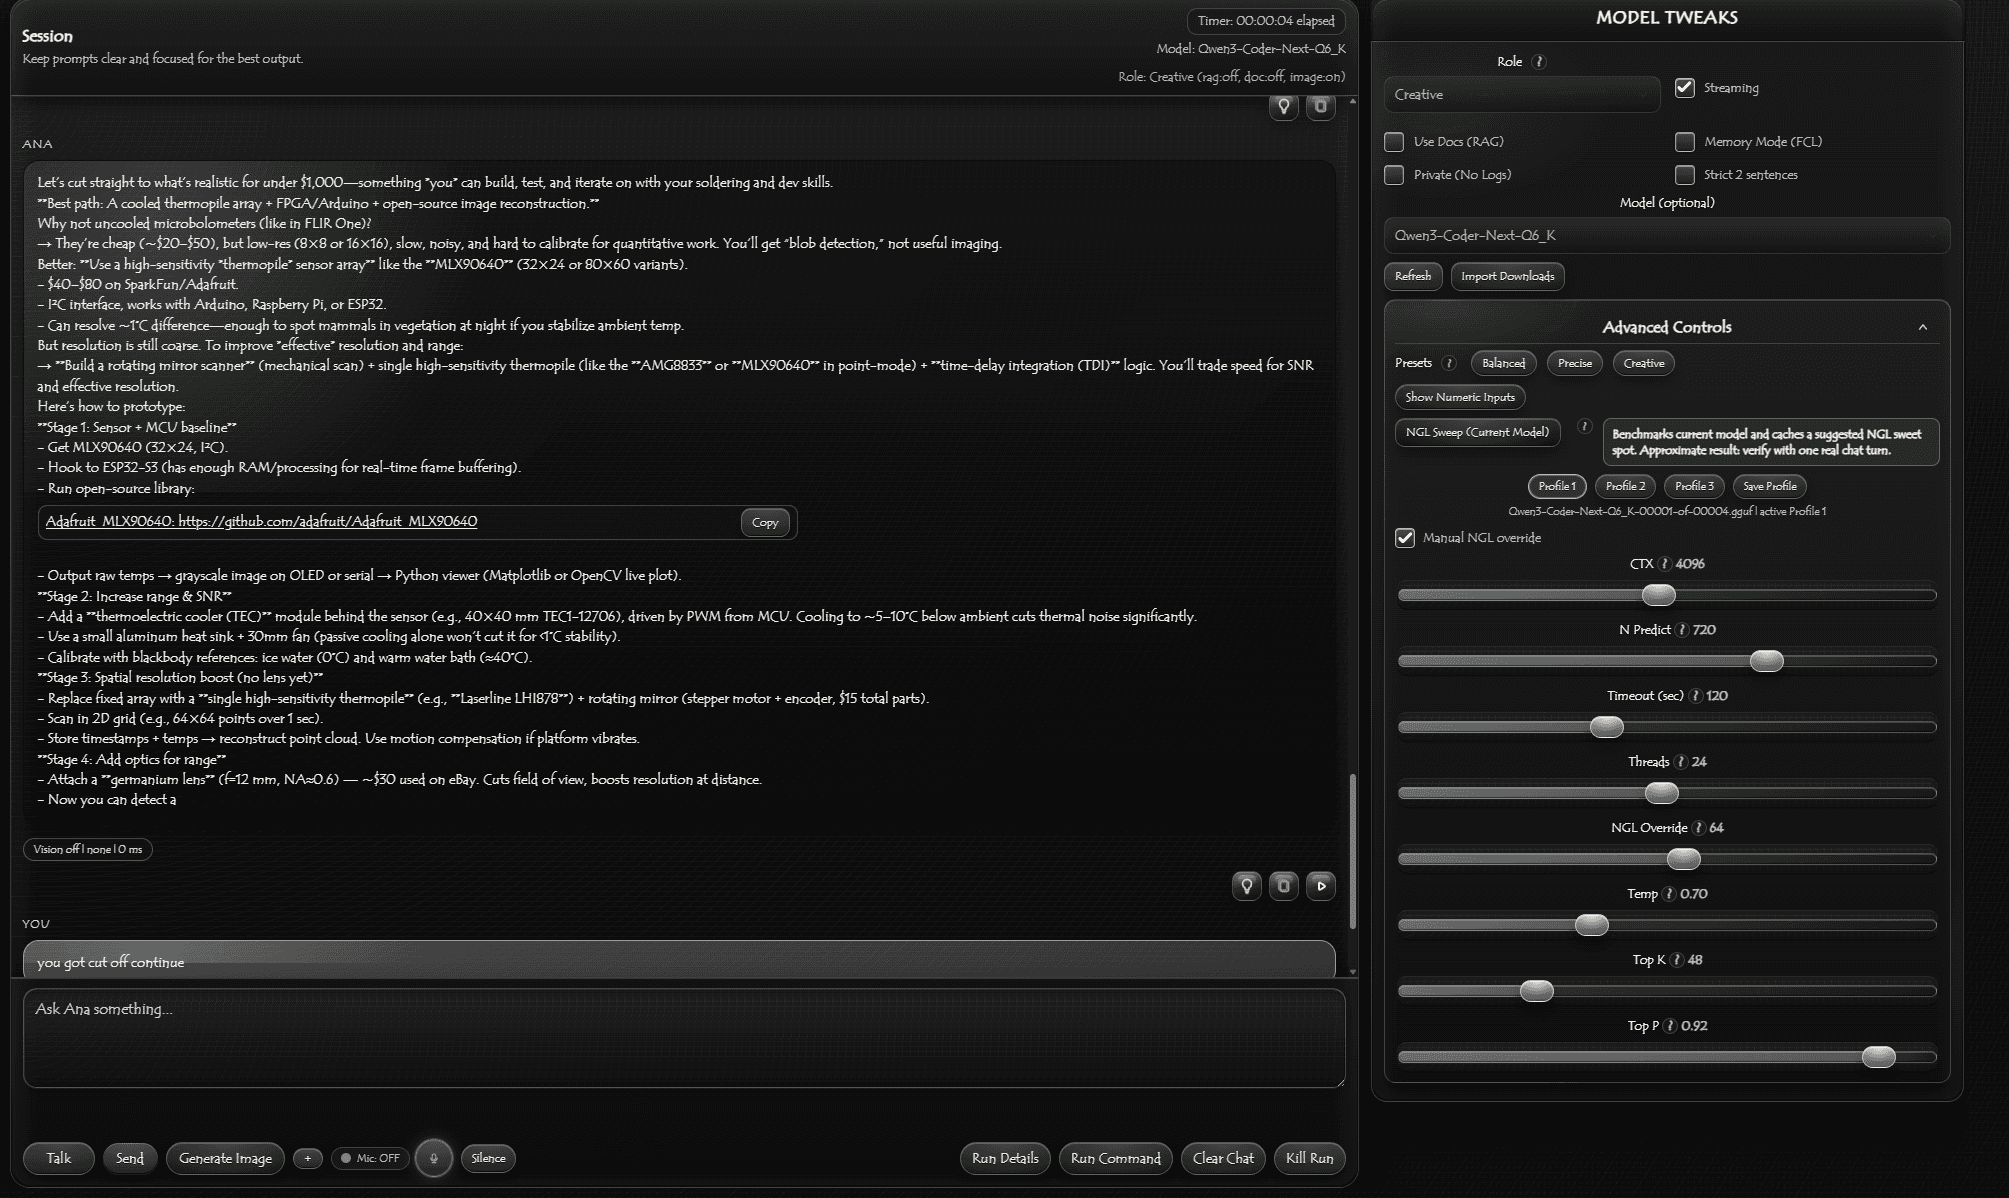Click the help icon next to Presets
2009x1198 pixels.
click(1448, 363)
